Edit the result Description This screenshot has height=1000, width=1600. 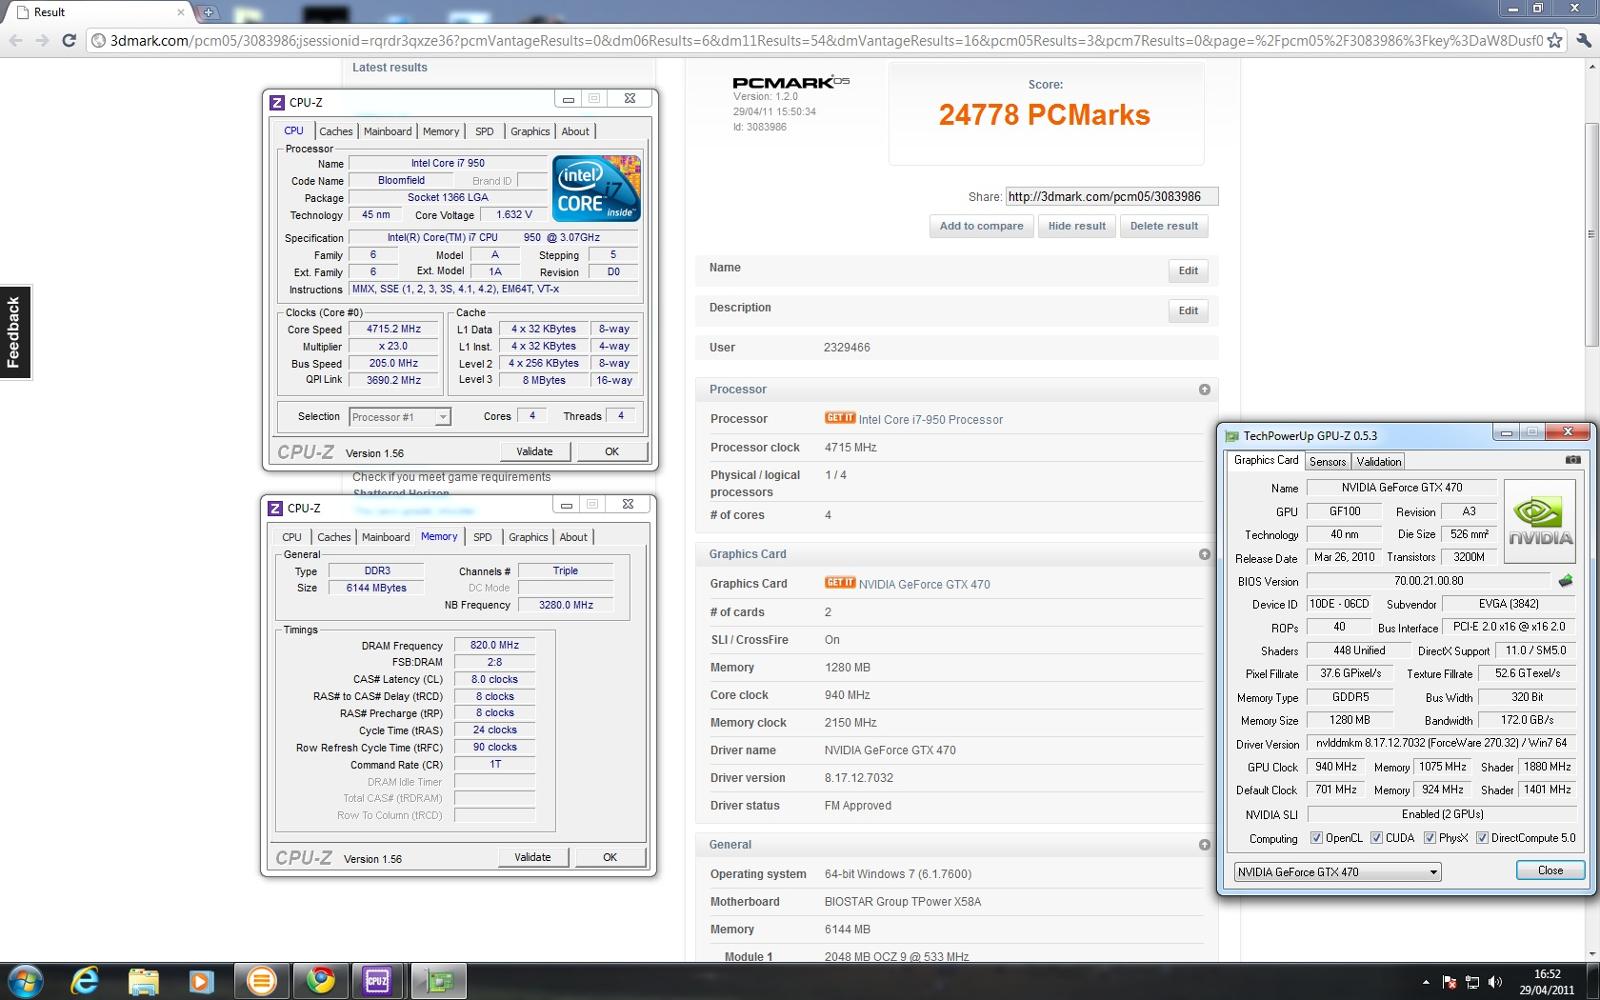[x=1188, y=311]
